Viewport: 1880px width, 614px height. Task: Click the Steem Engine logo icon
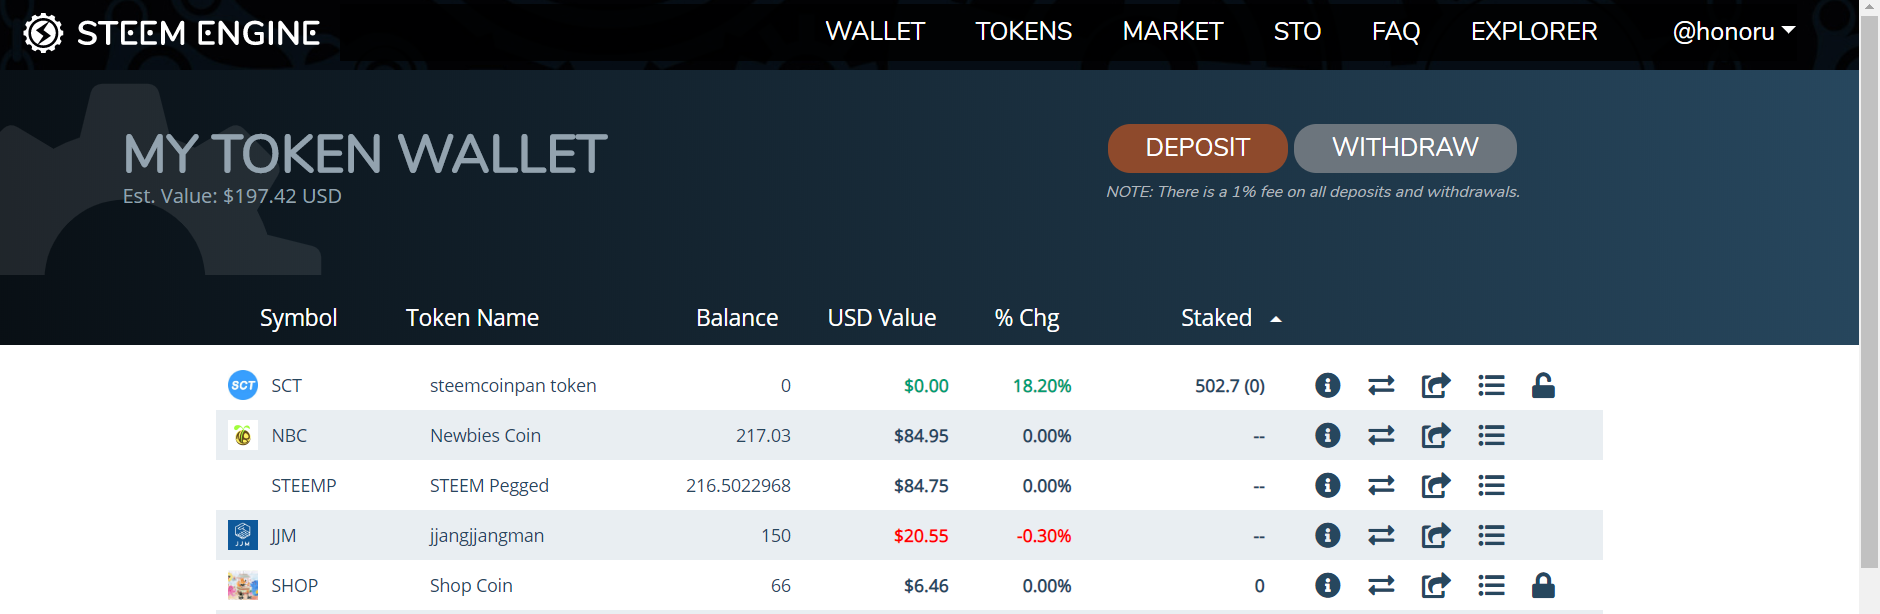(x=43, y=33)
